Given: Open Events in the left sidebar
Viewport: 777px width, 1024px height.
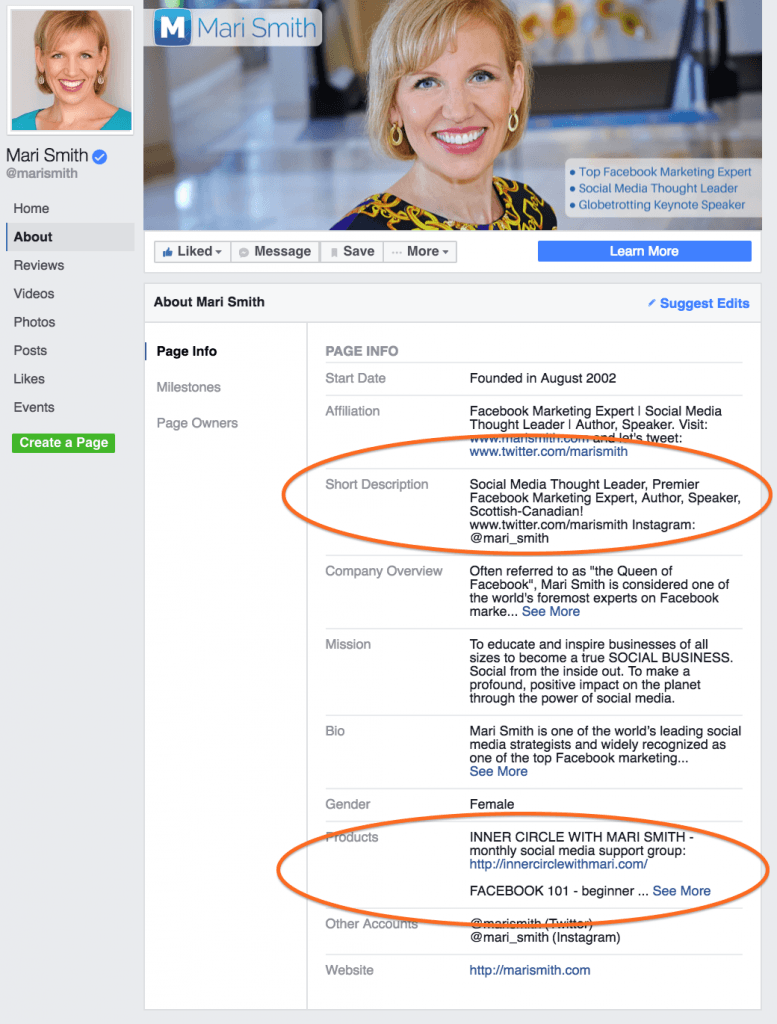Looking at the screenshot, I should pos(34,408).
